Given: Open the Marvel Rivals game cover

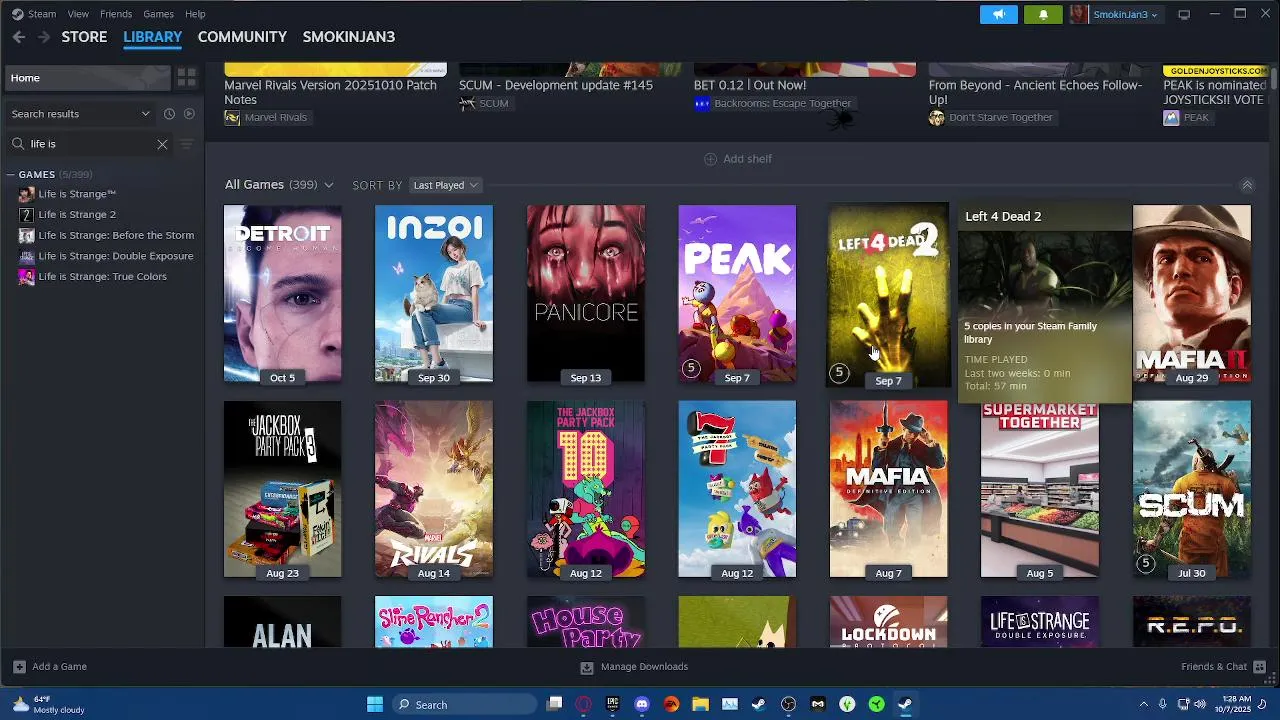Looking at the screenshot, I should pos(434,489).
